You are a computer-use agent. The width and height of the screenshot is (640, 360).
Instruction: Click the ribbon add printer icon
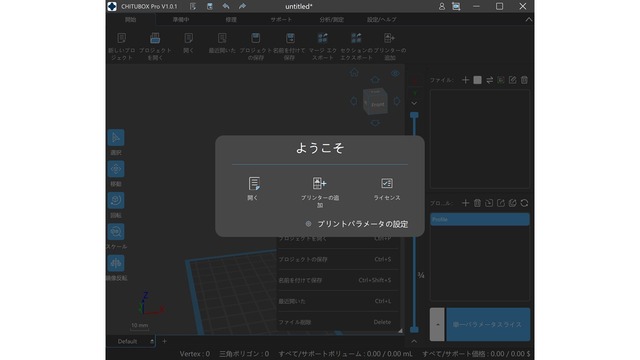pos(389,38)
